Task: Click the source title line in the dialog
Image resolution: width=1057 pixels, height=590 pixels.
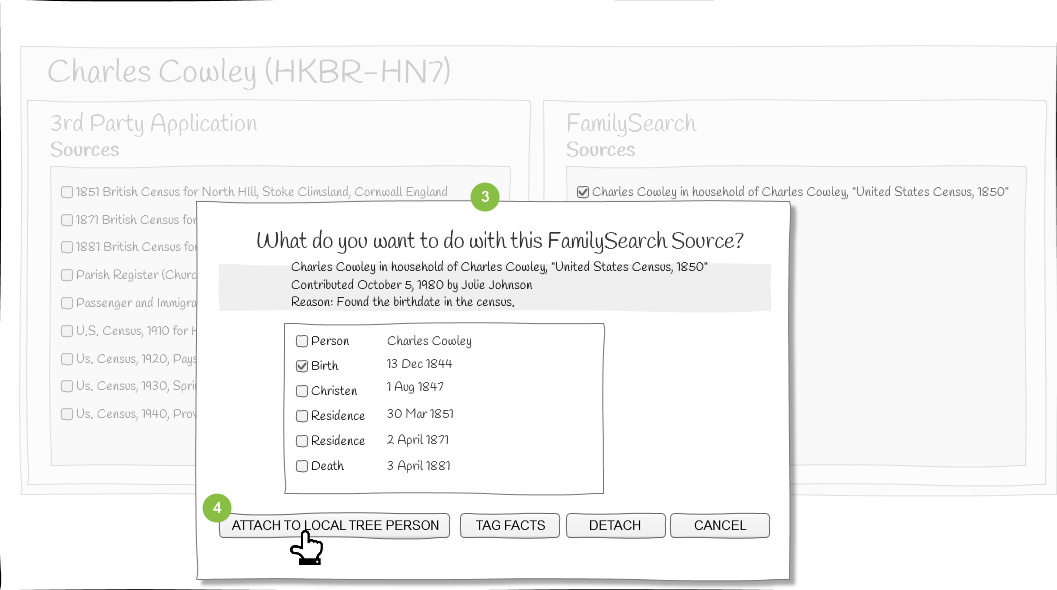Action: click(x=500, y=267)
